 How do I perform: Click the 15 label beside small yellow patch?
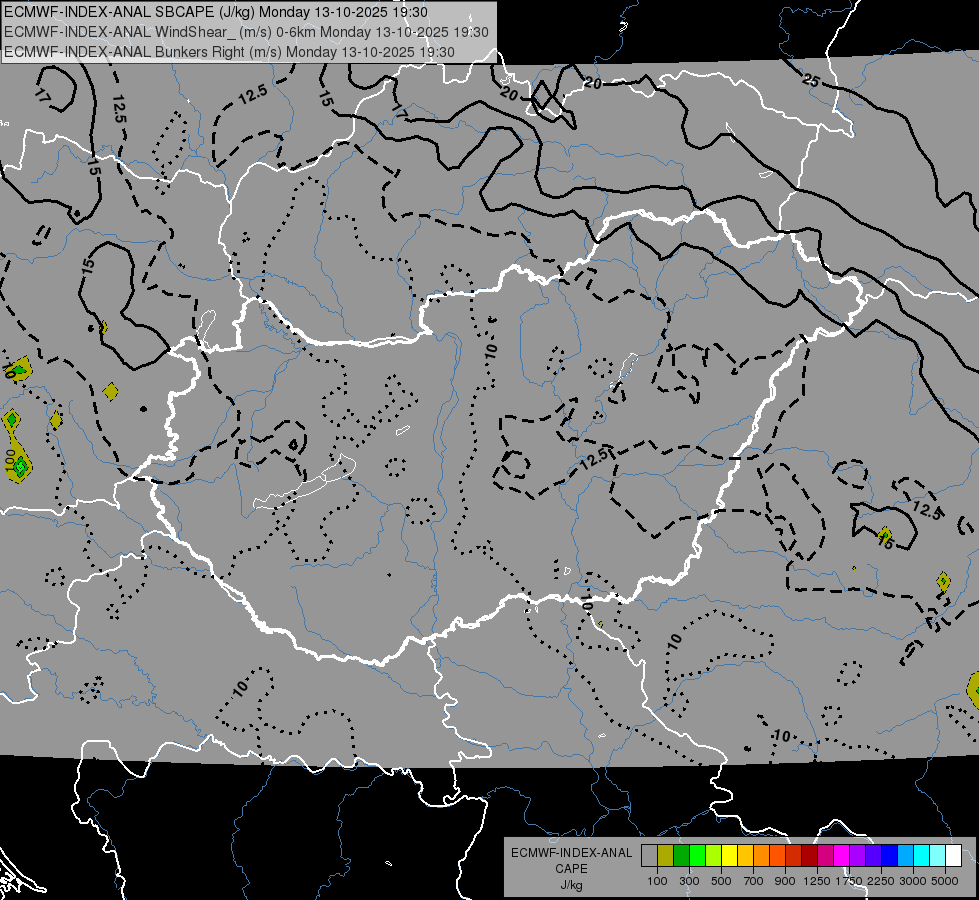pos(885,543)
